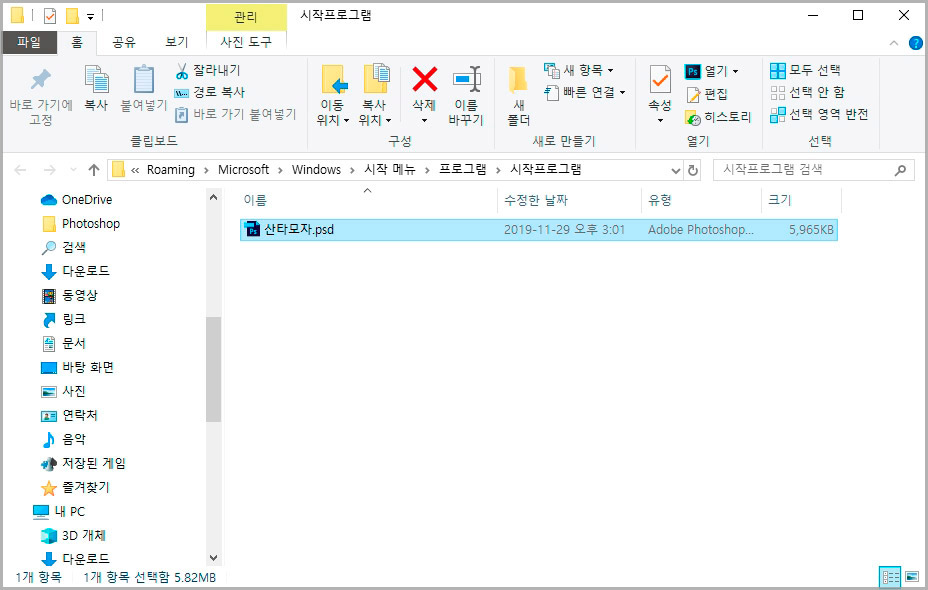Open 검색 in the navigation pane
928x590 pixels.
click(x=64, y=247)
